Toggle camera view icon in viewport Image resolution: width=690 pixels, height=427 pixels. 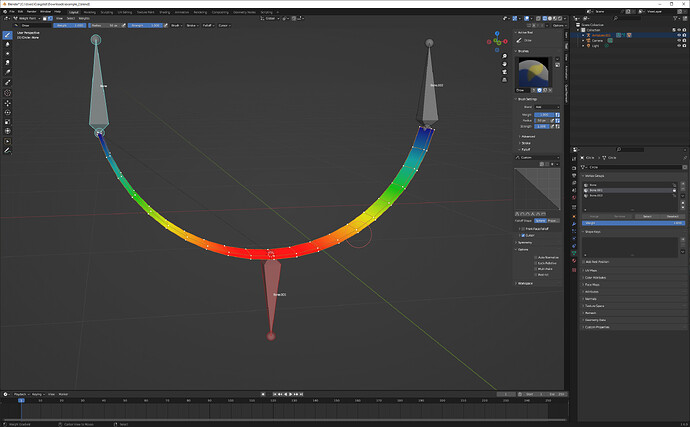pos(504,72)
